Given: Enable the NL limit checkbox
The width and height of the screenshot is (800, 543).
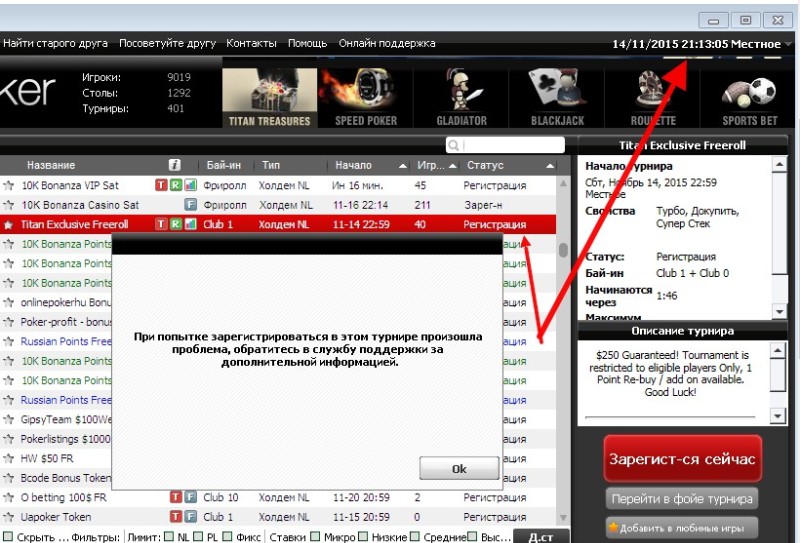Looking at the screenshot, I should (169, 537).
